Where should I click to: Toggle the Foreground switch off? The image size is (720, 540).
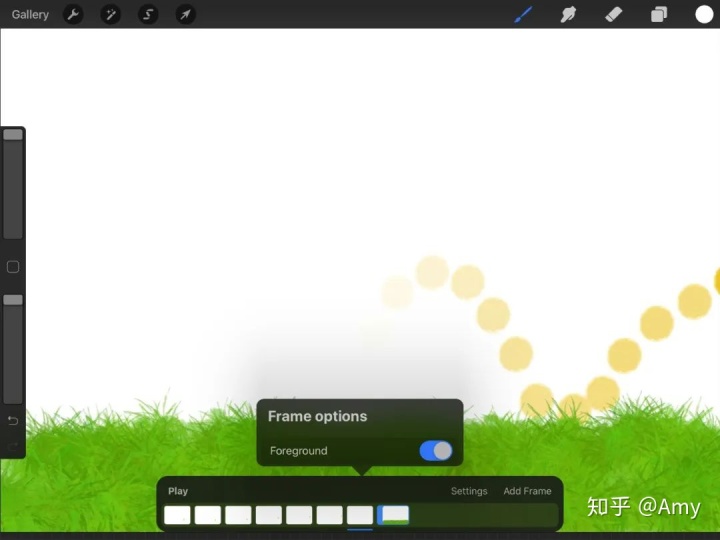436,451
